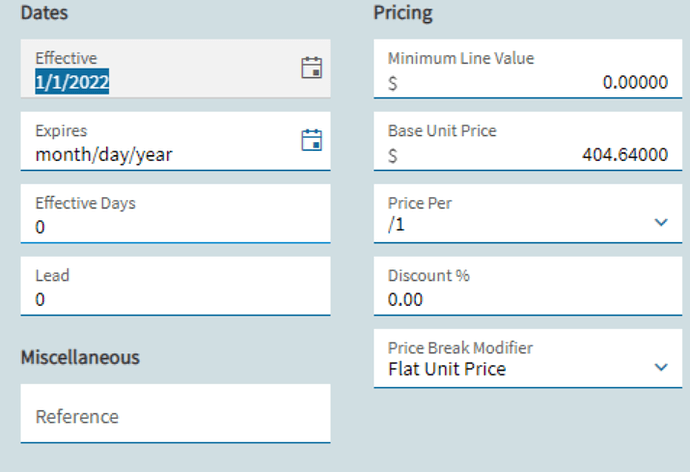This screenshot has height=472, width=690.
Task: Open the Price Per /1 dropdown
Action: tap(528, 213)
